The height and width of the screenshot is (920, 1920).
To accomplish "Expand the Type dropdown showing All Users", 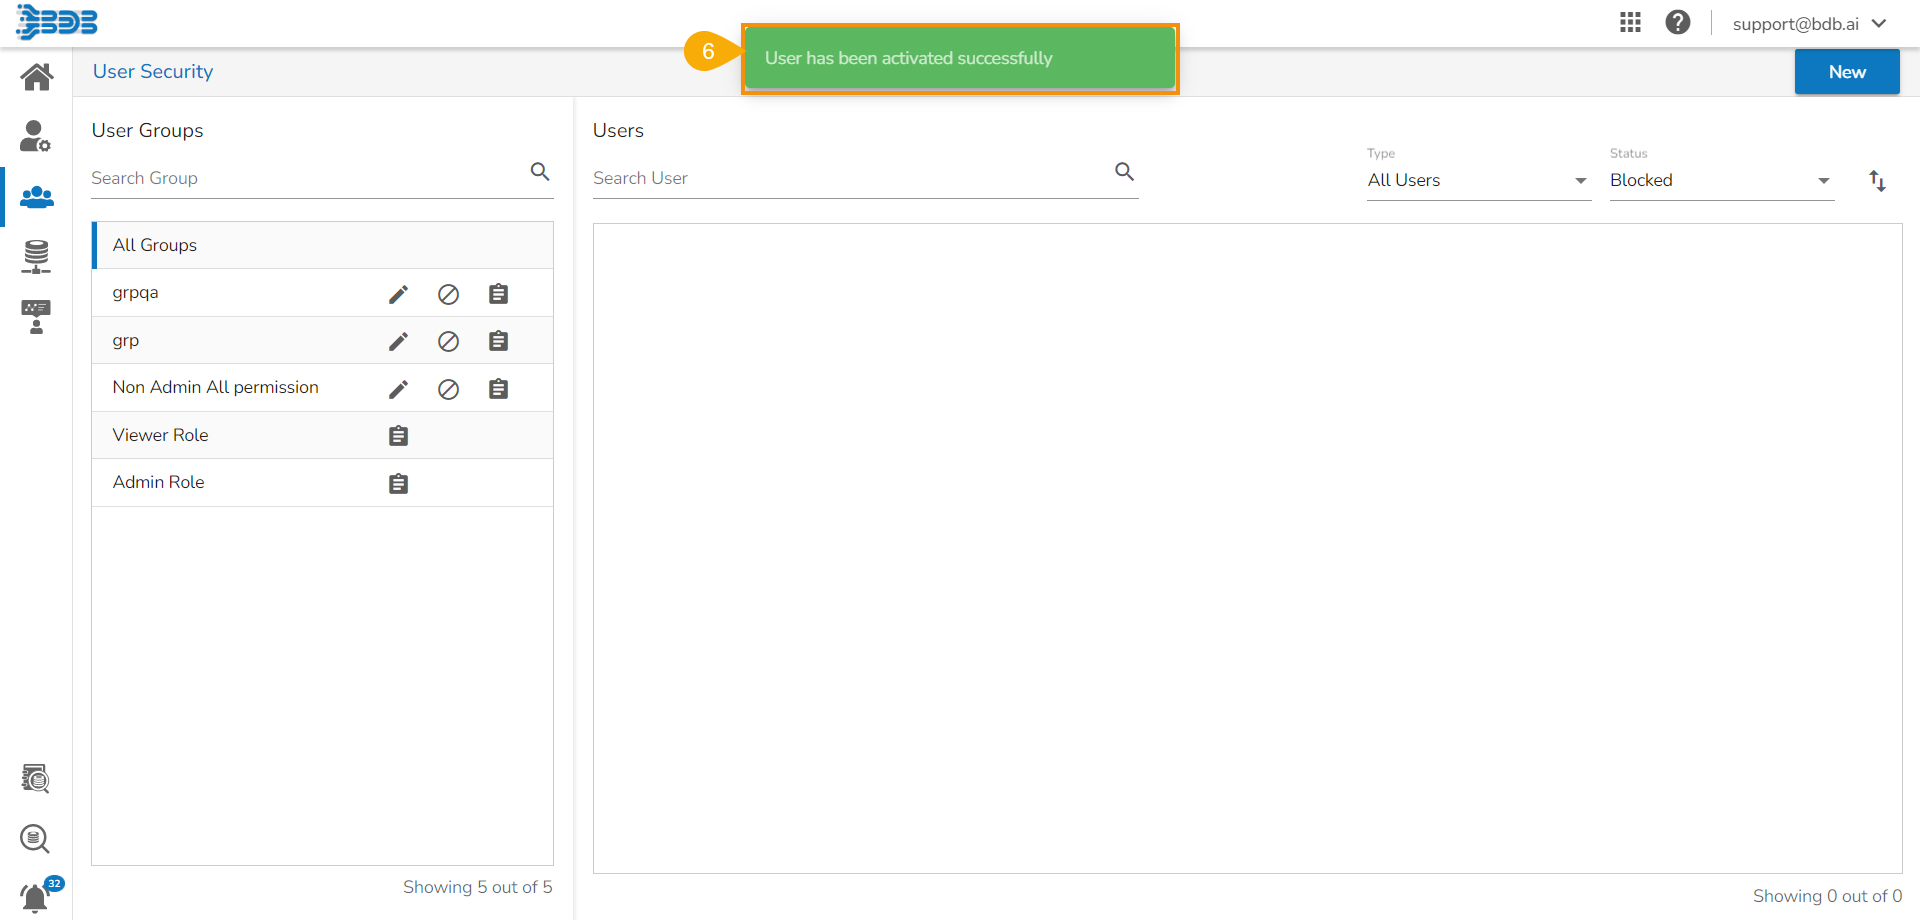I will coord(1477,181).
